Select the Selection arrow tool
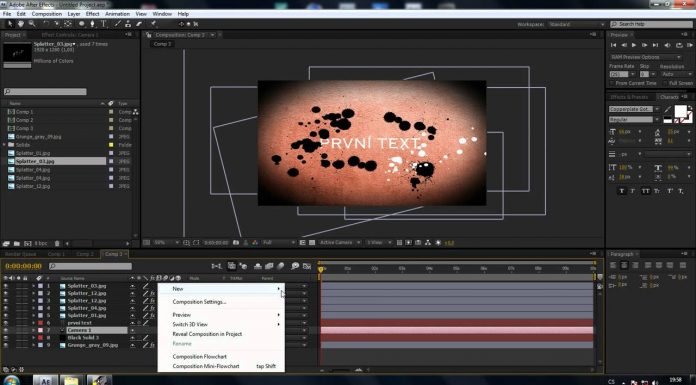Image resolution: width=696 pixels, height=385 pixels. [x=10, y=24]
